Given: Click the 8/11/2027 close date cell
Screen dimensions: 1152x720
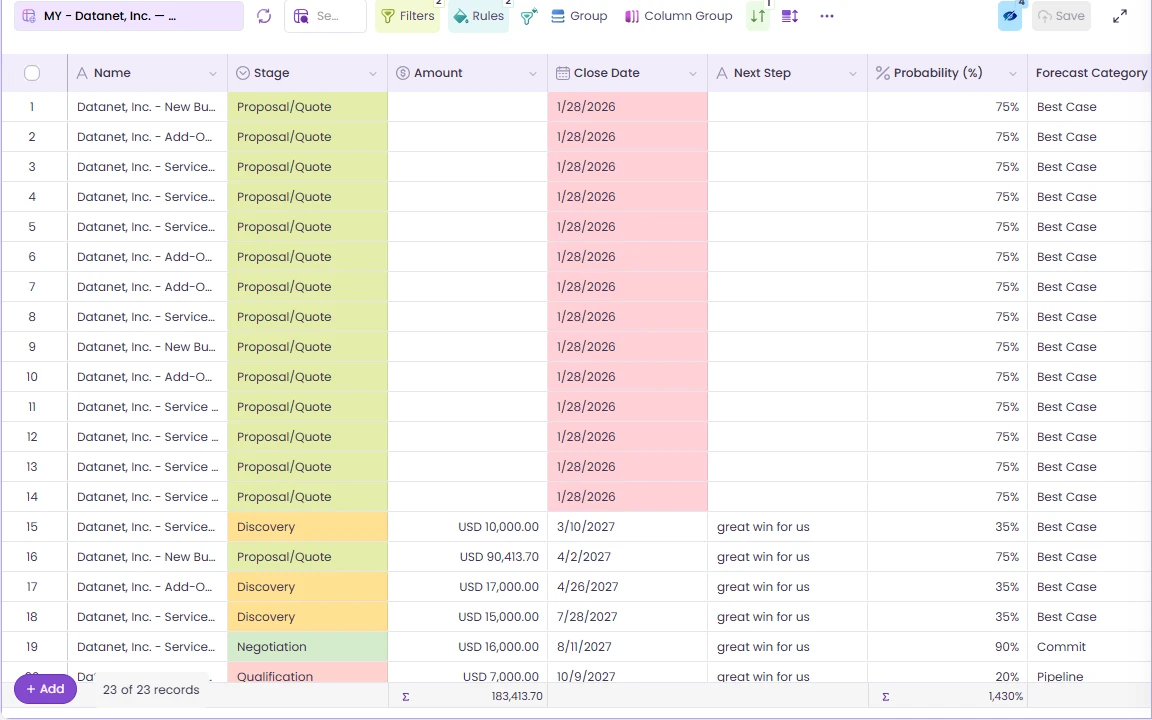Looking at the screenshot, I should pos(627,647).
